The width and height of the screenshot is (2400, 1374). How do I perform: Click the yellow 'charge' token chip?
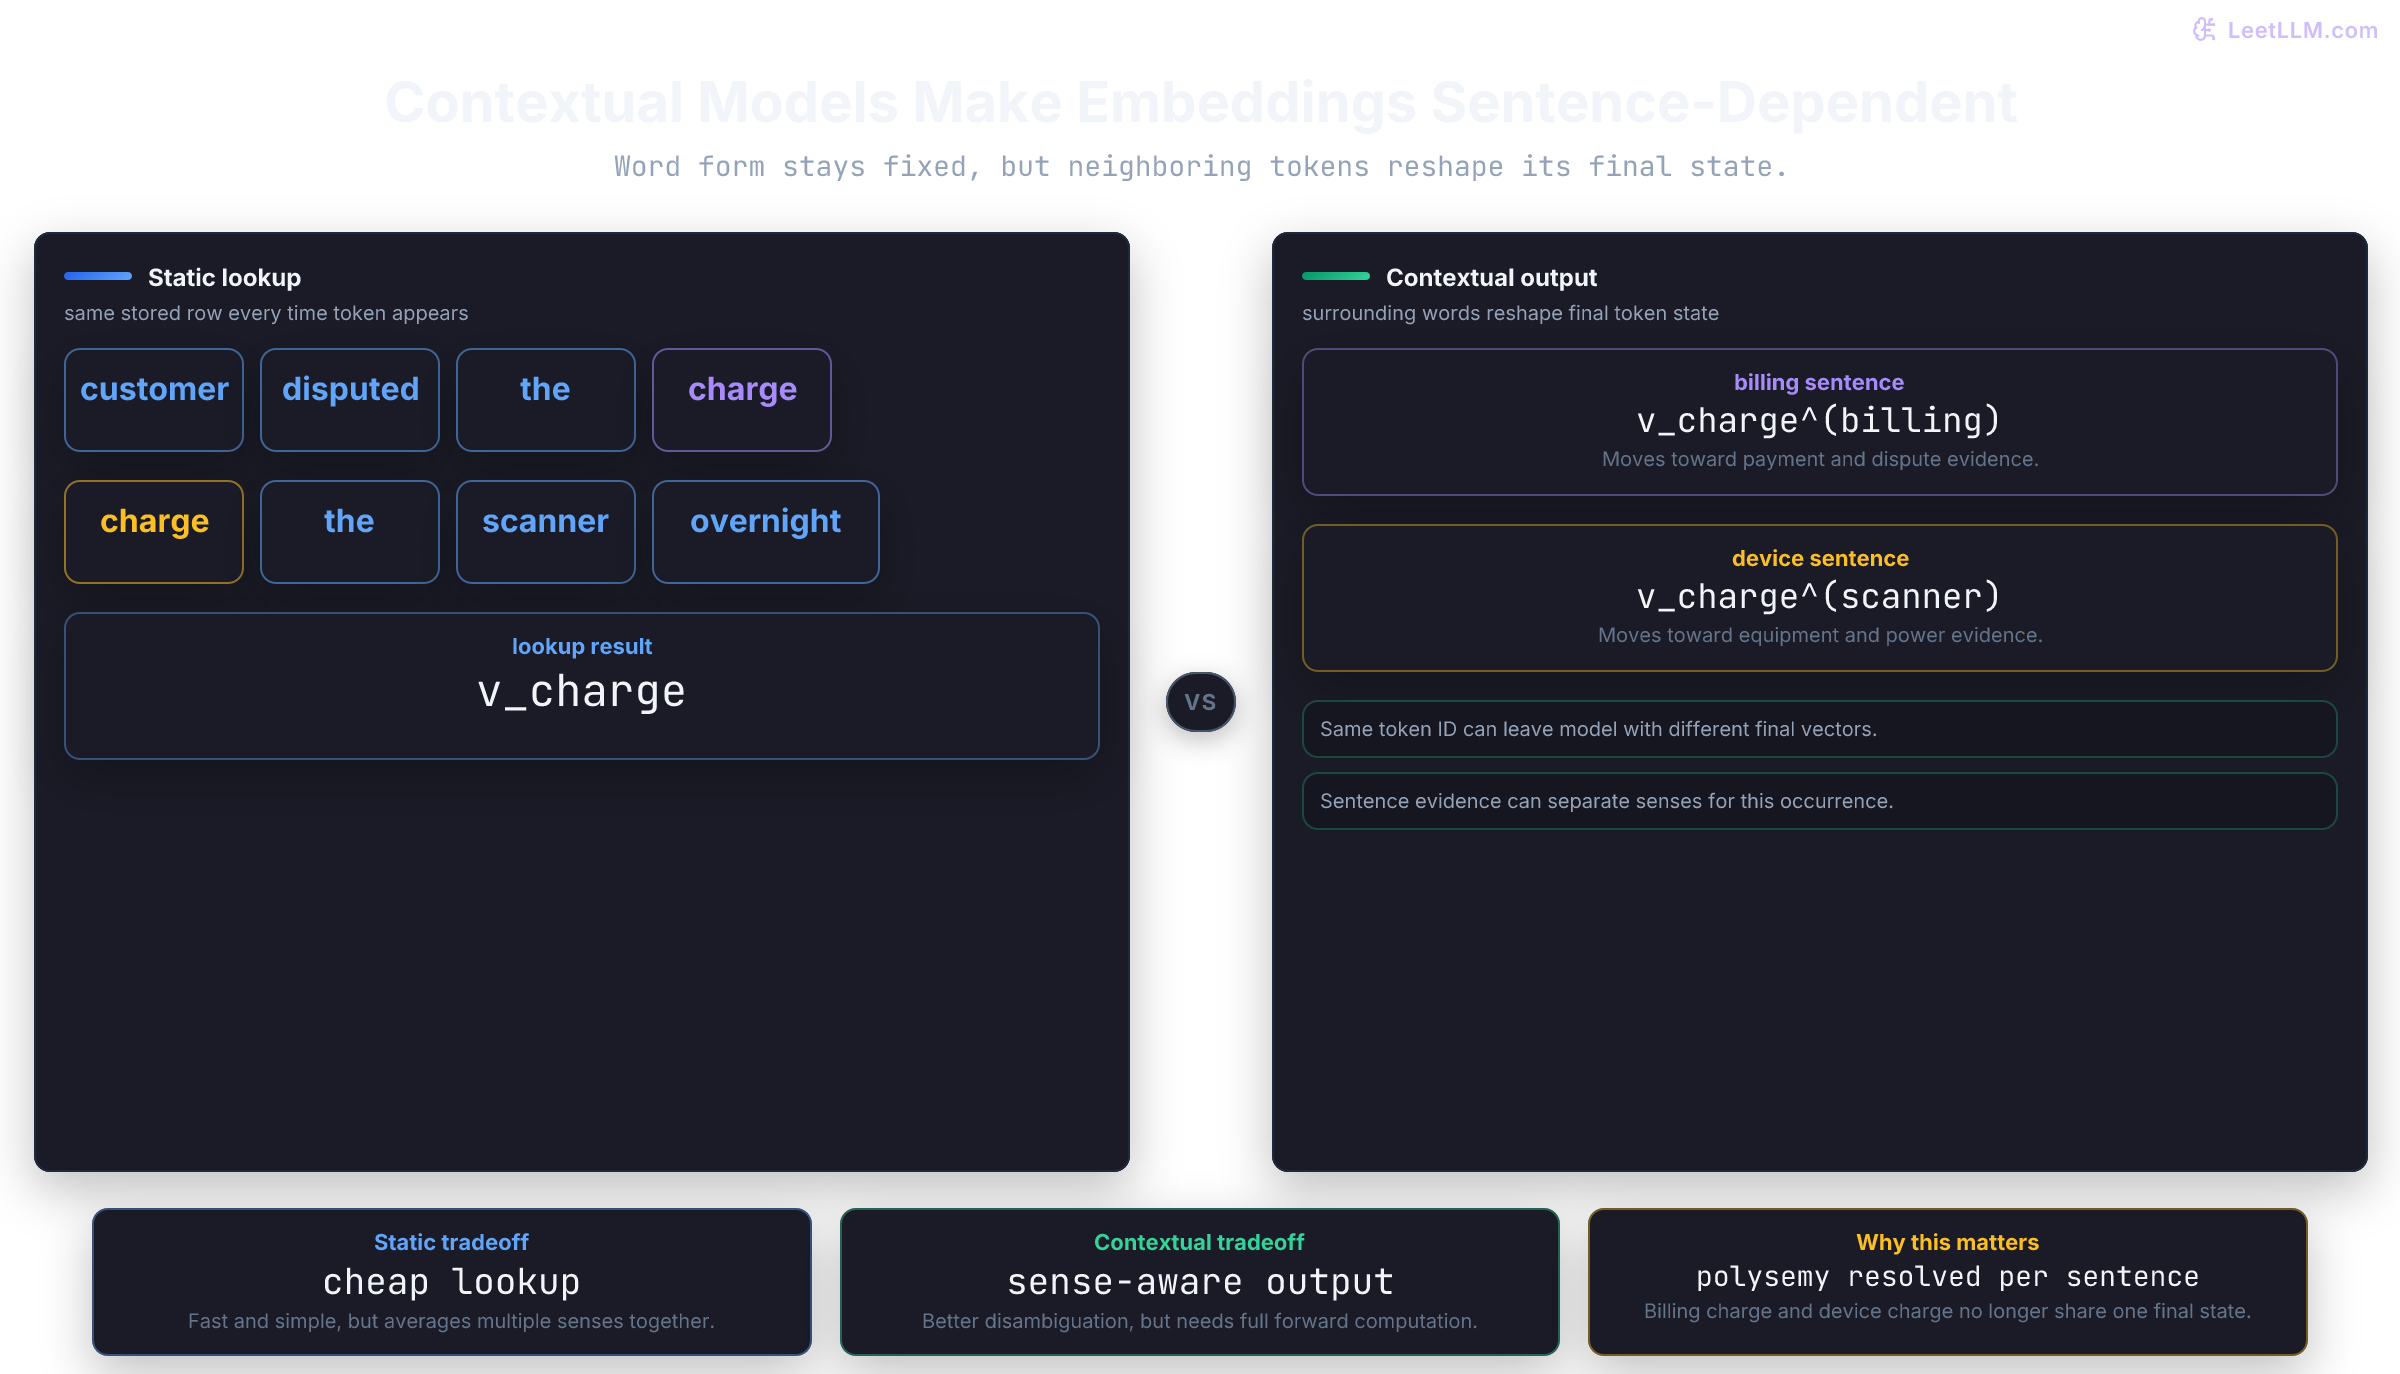pos(154,531)
